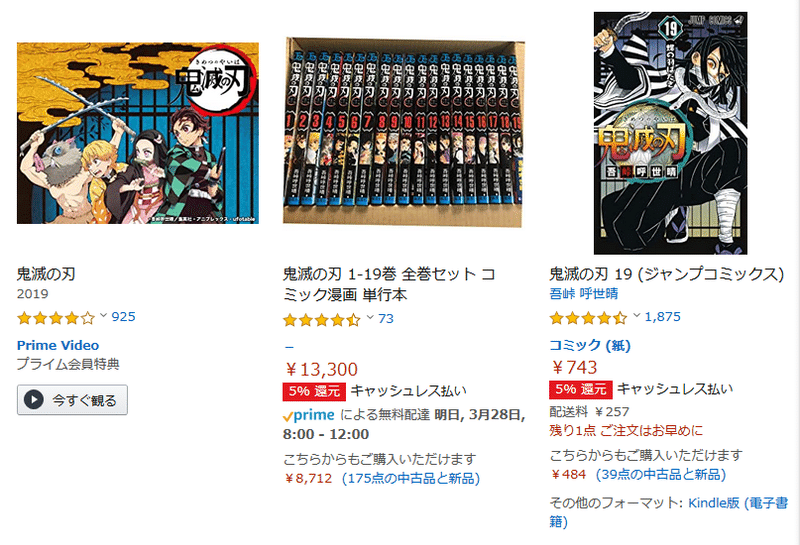This screenshot has height=545, width=800.
Task: Select the Kindle版 (電子書籍) format
Action: (x=668, y=512)
